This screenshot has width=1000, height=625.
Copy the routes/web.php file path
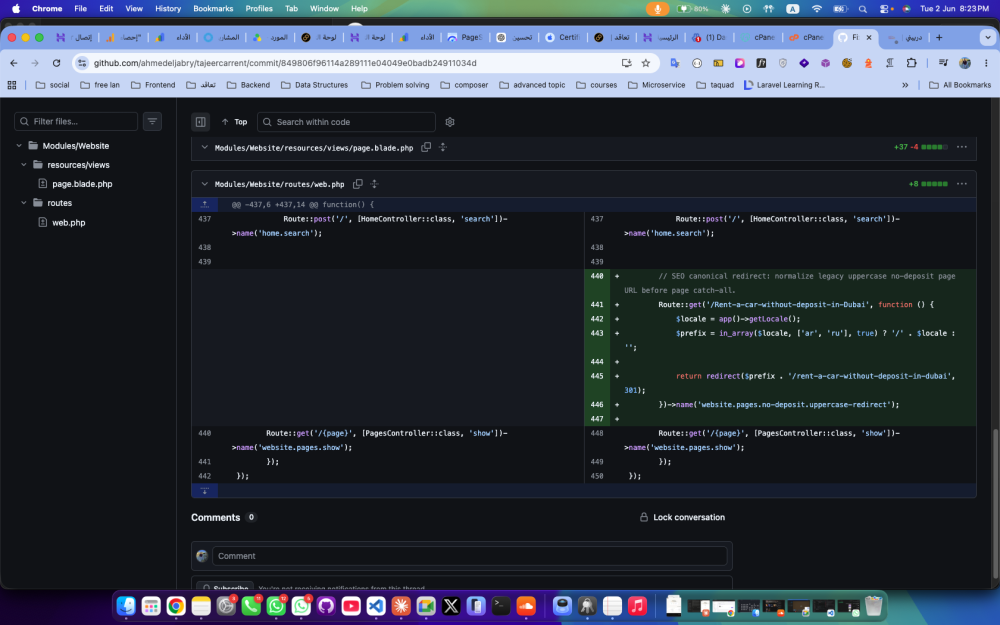pyautogui.click(x=358, y=184)
